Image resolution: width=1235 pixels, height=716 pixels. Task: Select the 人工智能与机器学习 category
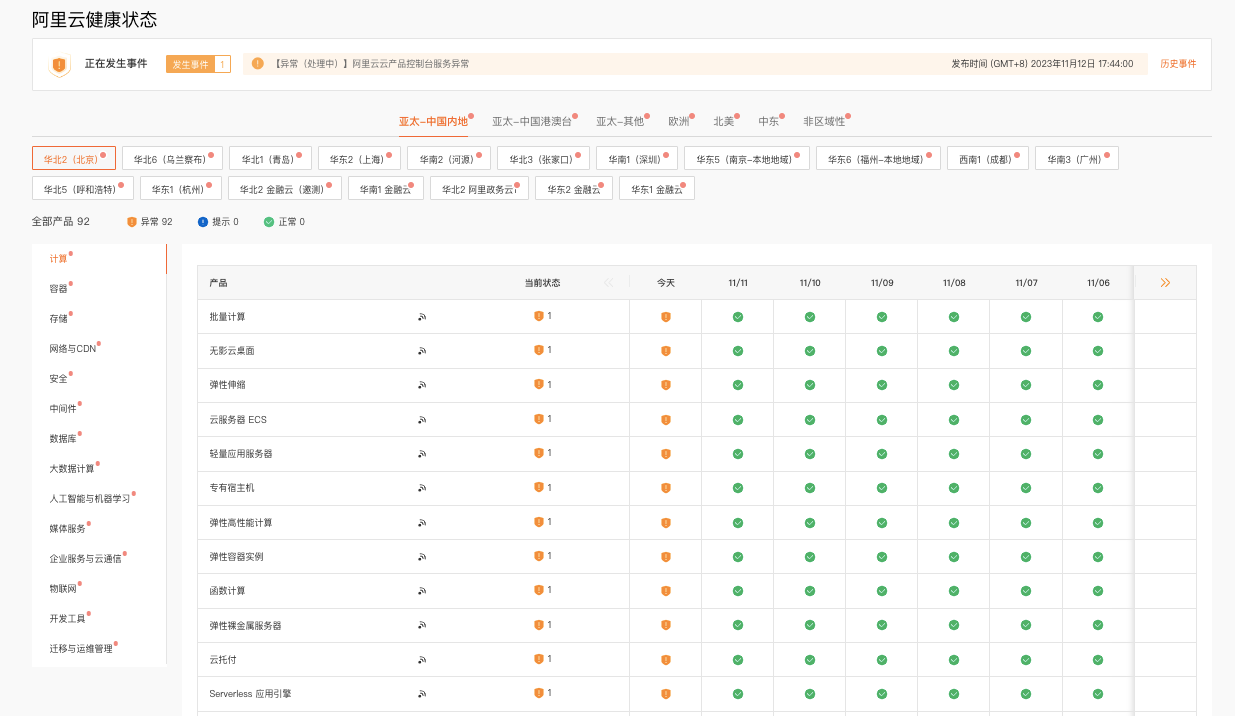point(90,499)
